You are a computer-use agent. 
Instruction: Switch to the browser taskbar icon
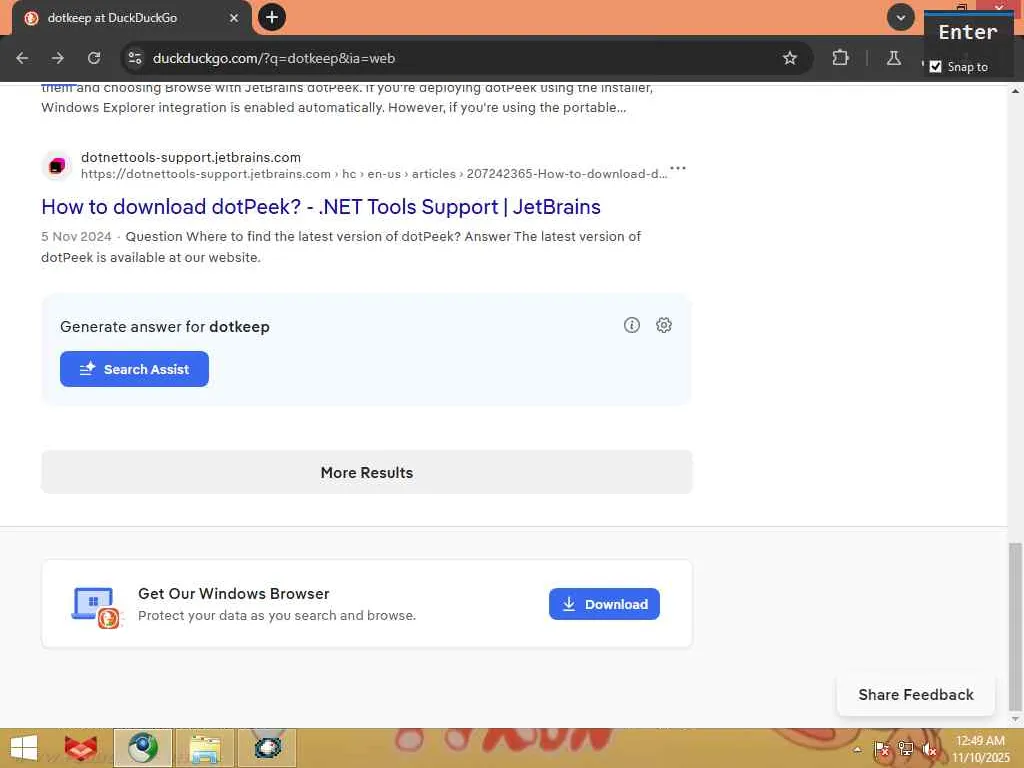click(x=143, y=748)
